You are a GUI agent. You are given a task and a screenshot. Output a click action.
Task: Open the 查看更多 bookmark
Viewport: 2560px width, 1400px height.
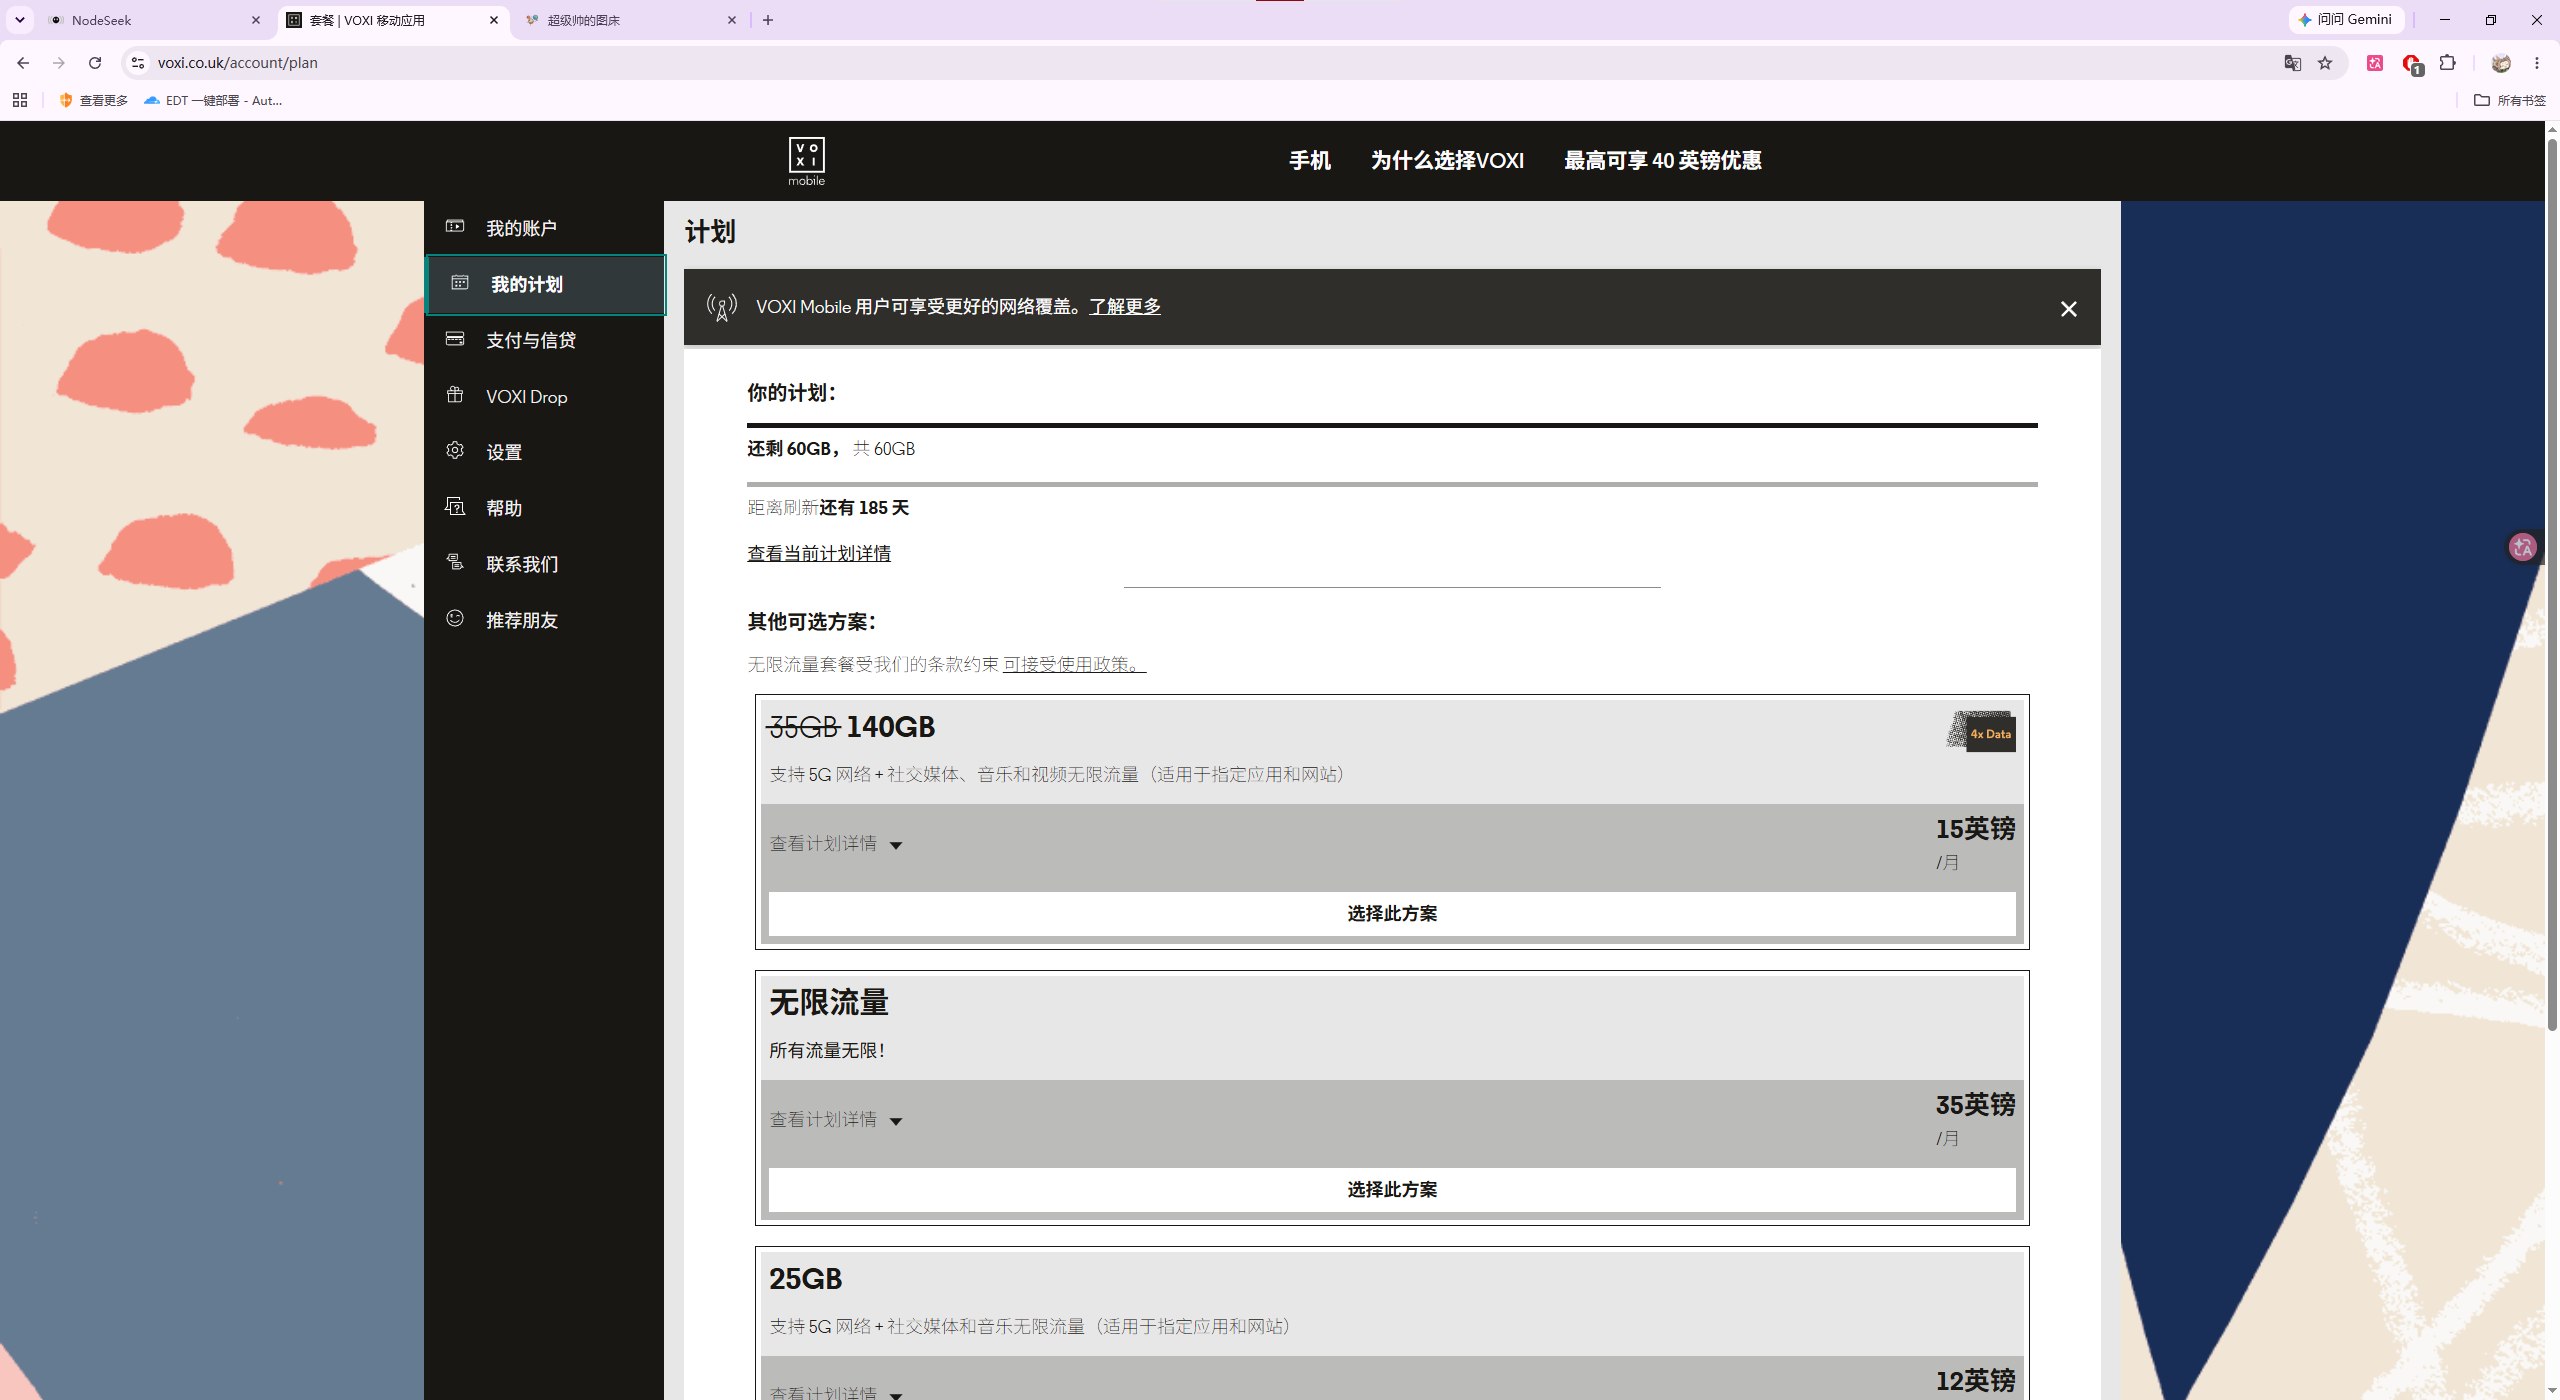click(x=94, y=100)
